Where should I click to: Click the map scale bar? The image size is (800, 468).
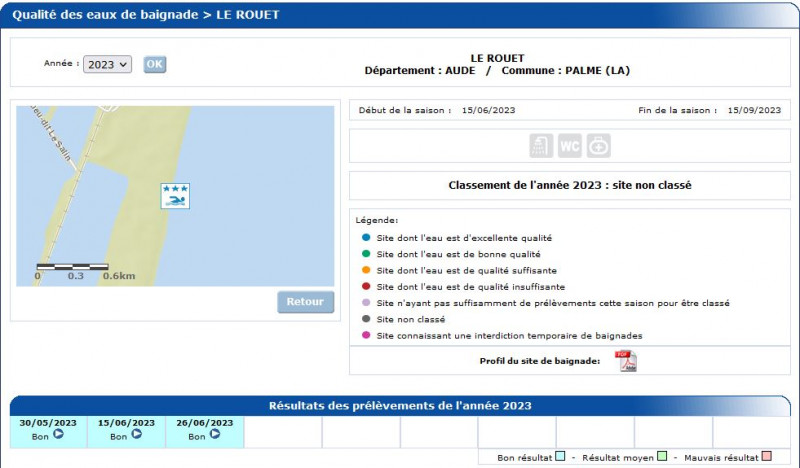pos(72,267)
